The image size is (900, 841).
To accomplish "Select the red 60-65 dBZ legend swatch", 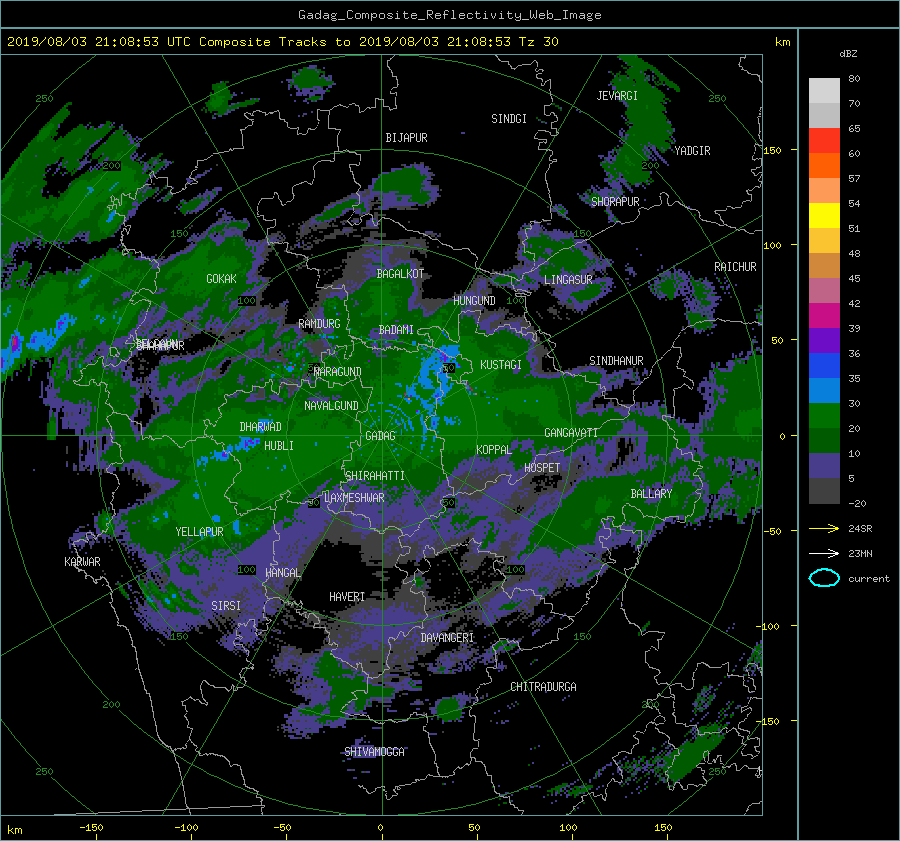I will pos(824,141).
